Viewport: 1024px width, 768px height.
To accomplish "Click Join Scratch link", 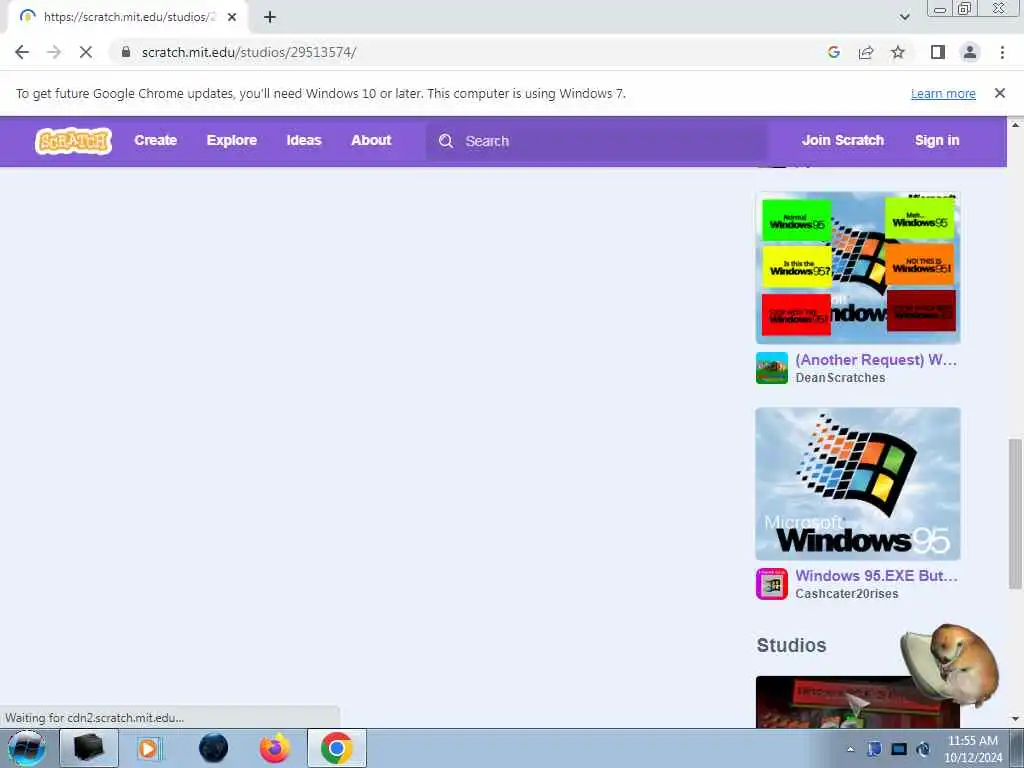I will coord(842,140).
